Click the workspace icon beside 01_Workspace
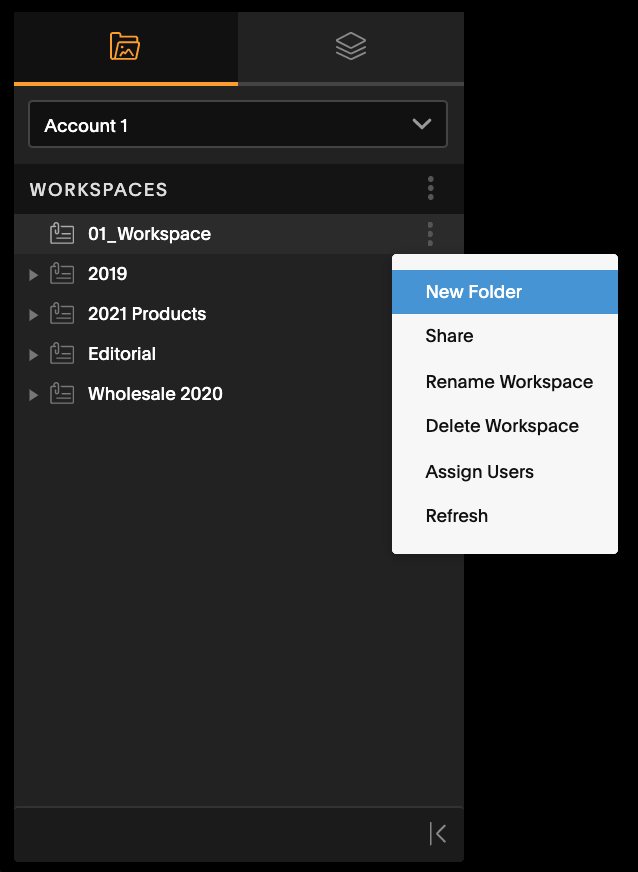The image size is (638, 872). pos(62,234)
